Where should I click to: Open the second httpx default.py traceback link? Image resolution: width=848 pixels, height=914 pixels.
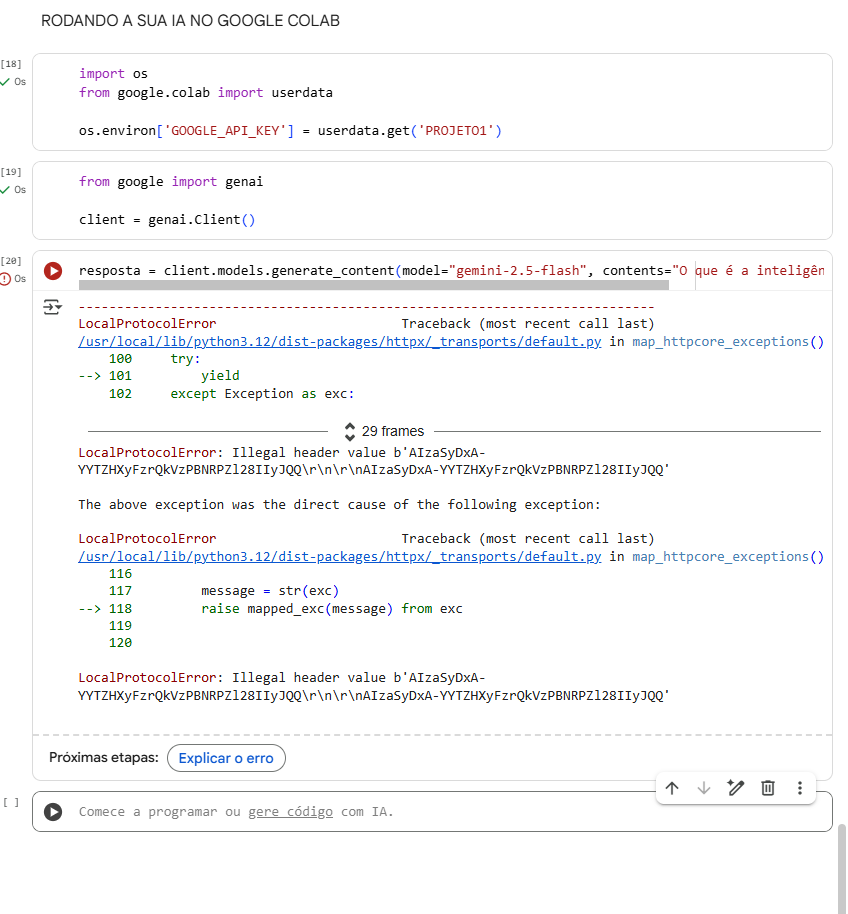[x=340, y=557]
